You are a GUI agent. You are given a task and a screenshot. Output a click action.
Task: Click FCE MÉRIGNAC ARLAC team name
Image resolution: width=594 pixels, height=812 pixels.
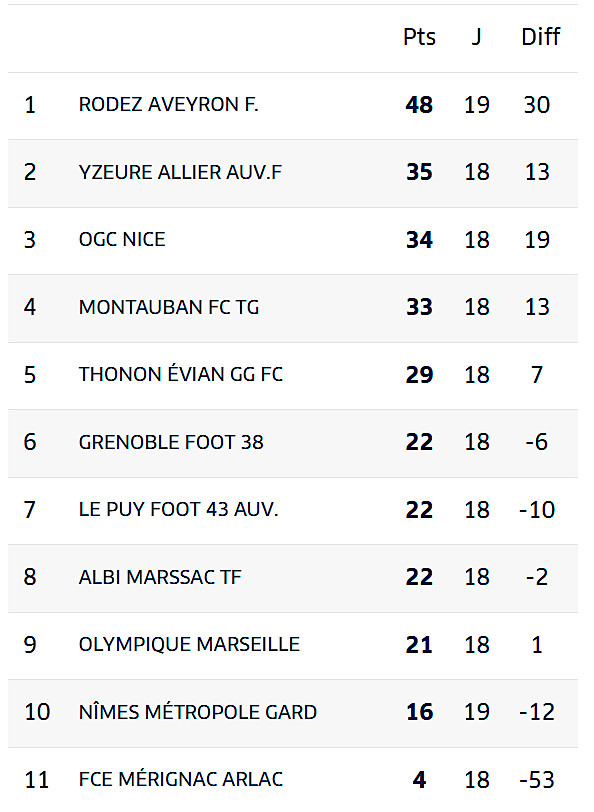(181, 779)
